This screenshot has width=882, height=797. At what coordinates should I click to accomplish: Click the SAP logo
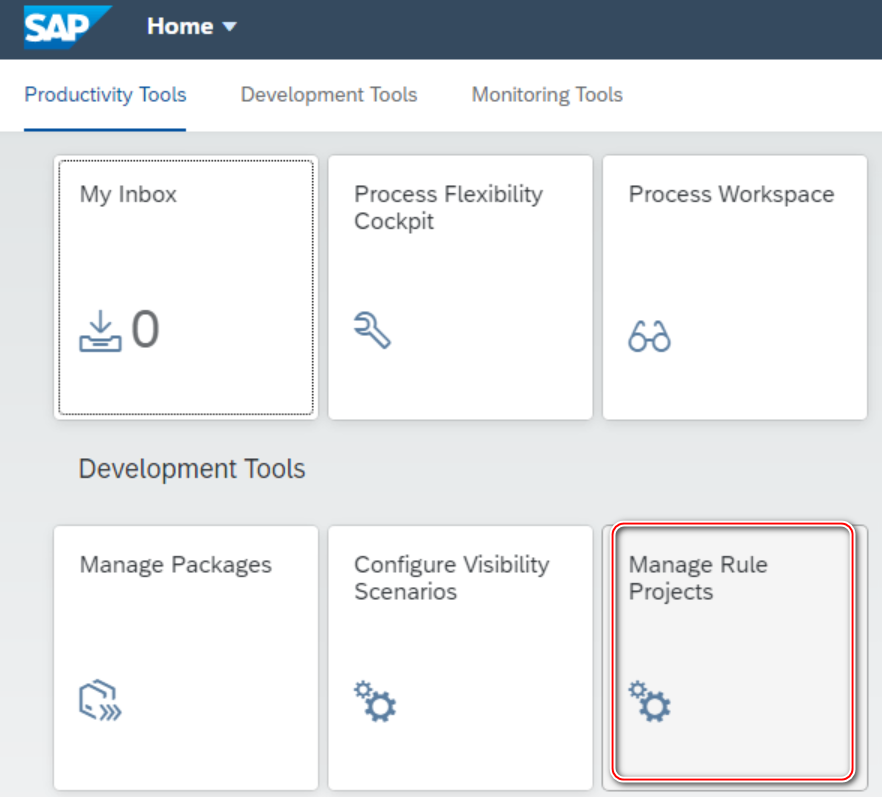pyautogui.click(x=66, y=27)
